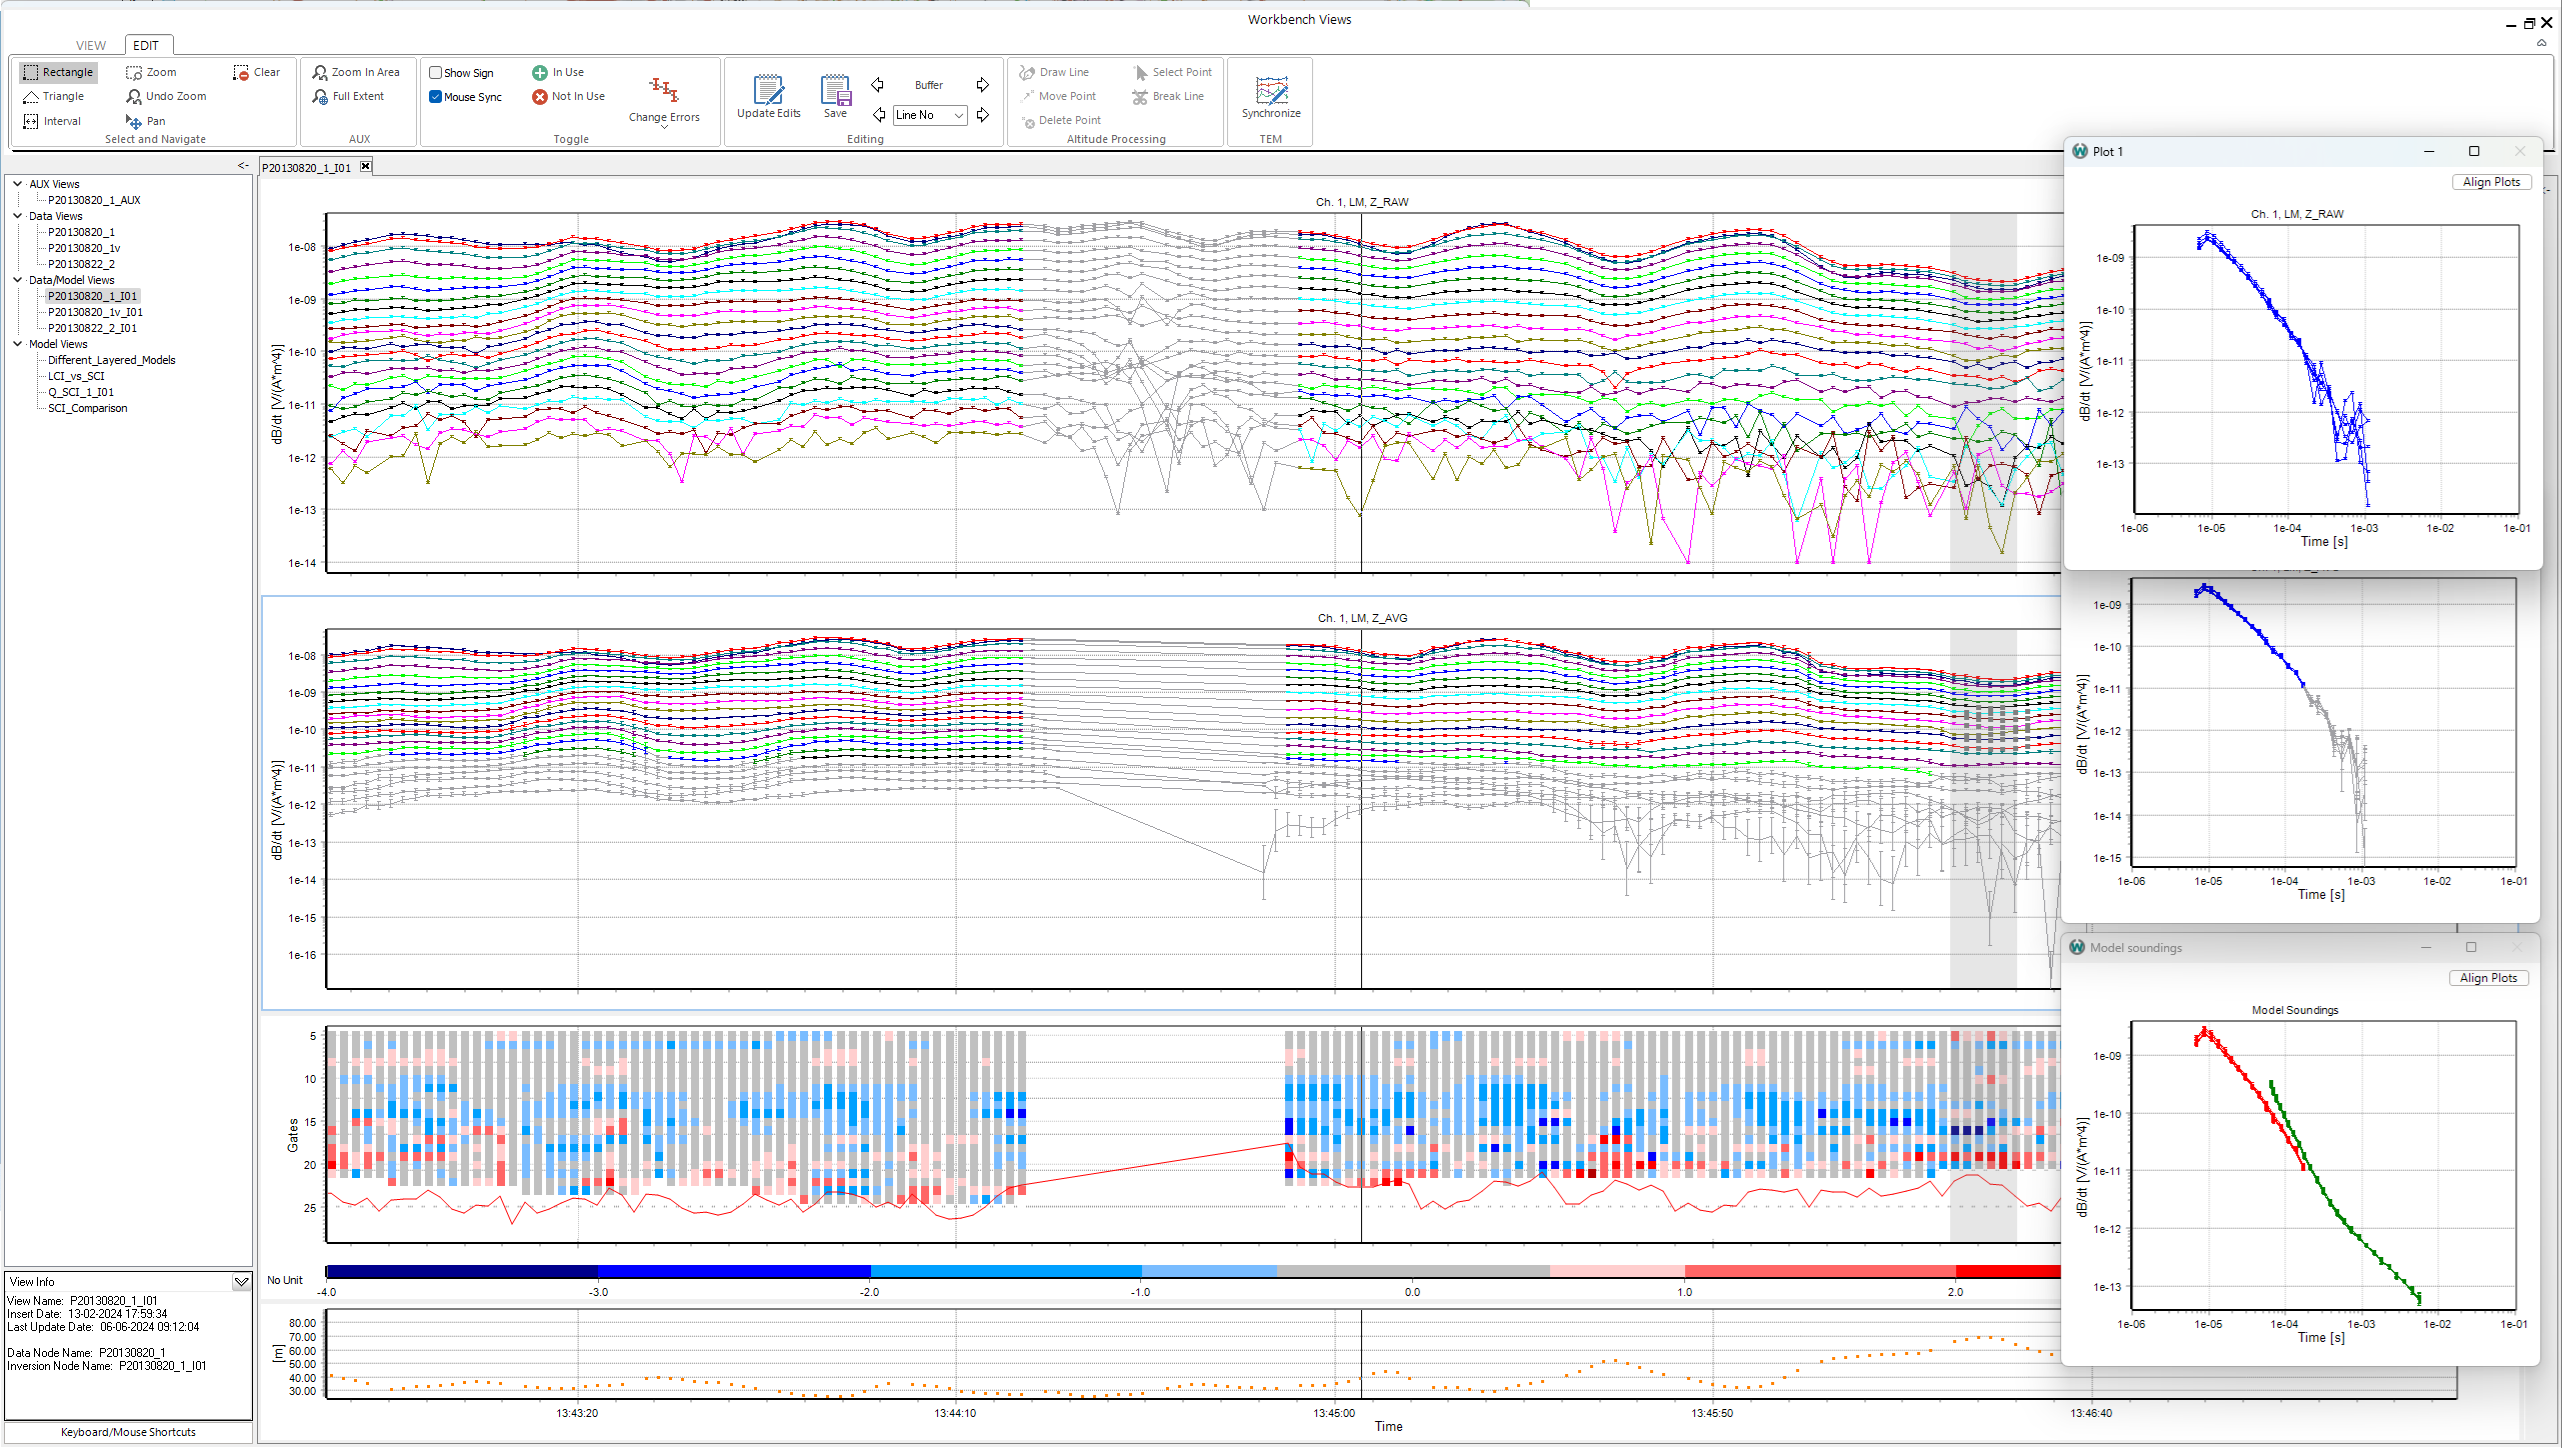The image size is (2562, 1448).
Task: Collapse the Data/Model Views tree node
Action: pyautogui.click(x=17, y=280)
